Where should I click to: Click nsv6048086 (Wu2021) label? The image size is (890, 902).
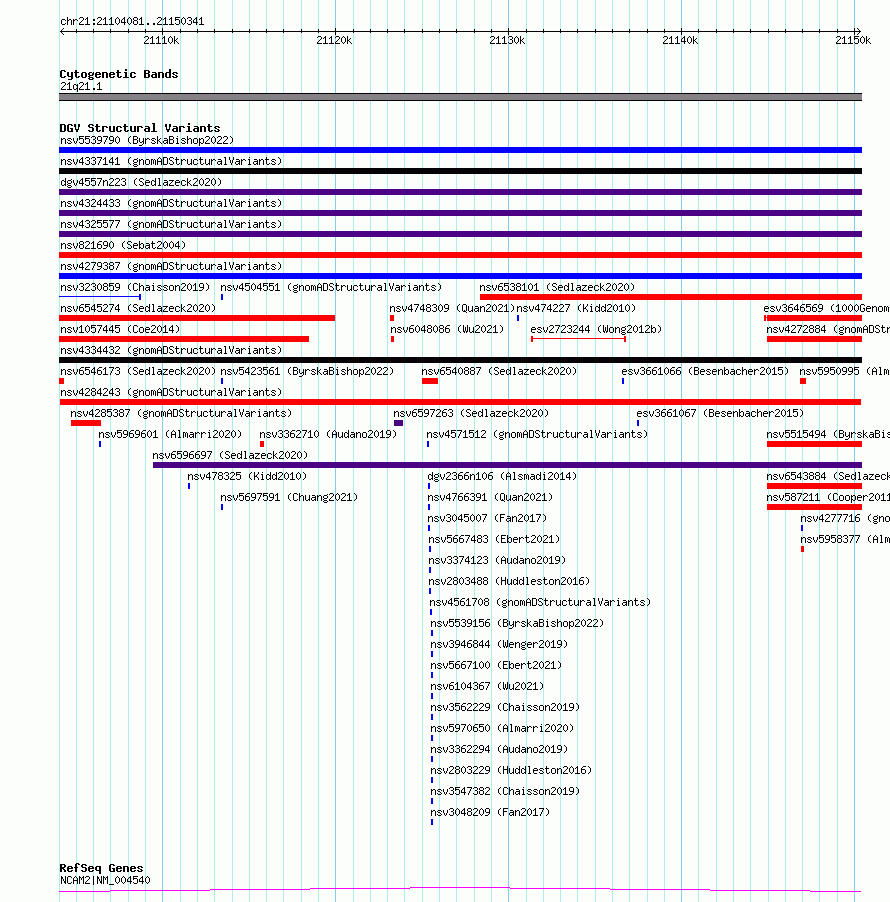(447, 330)
